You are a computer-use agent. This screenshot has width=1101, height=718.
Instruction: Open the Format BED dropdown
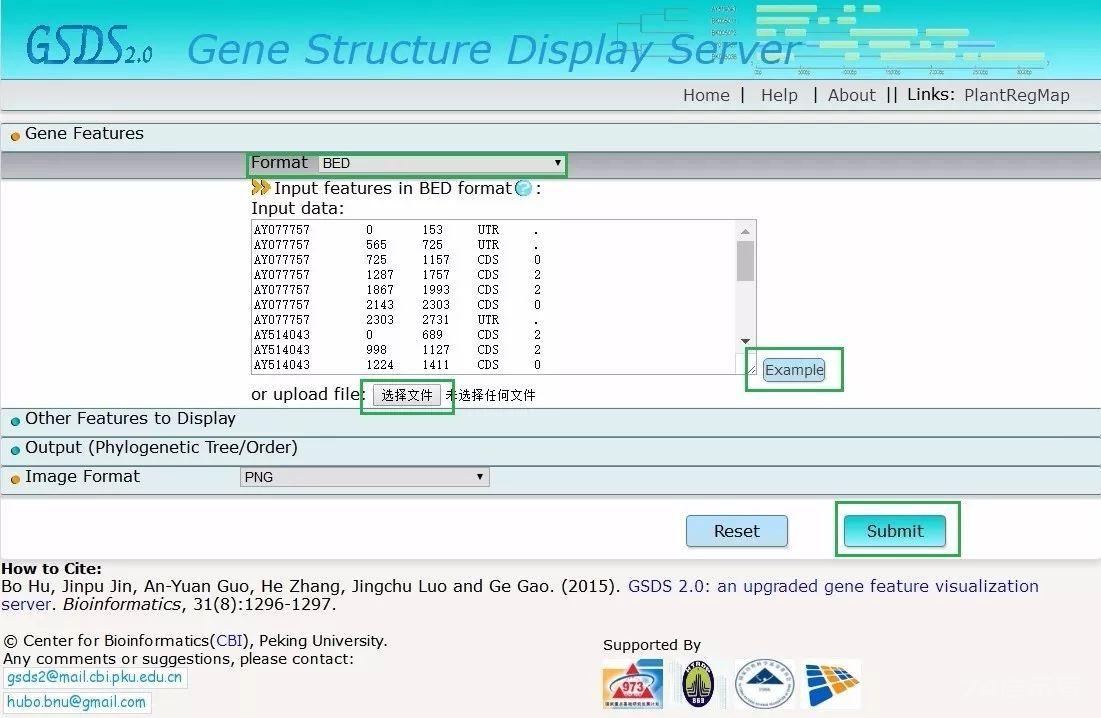click(442, 164)
